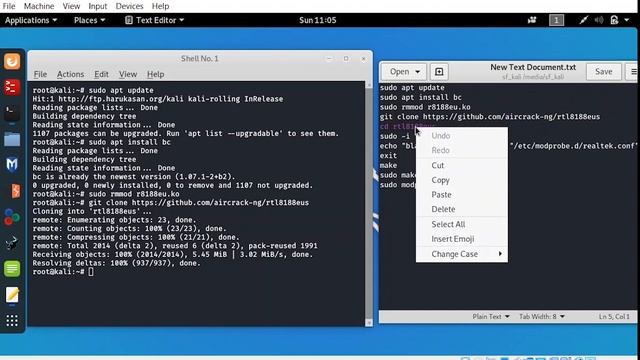
Task: Click the workspace 1 indicator in top bar
Action: [556, 20]
